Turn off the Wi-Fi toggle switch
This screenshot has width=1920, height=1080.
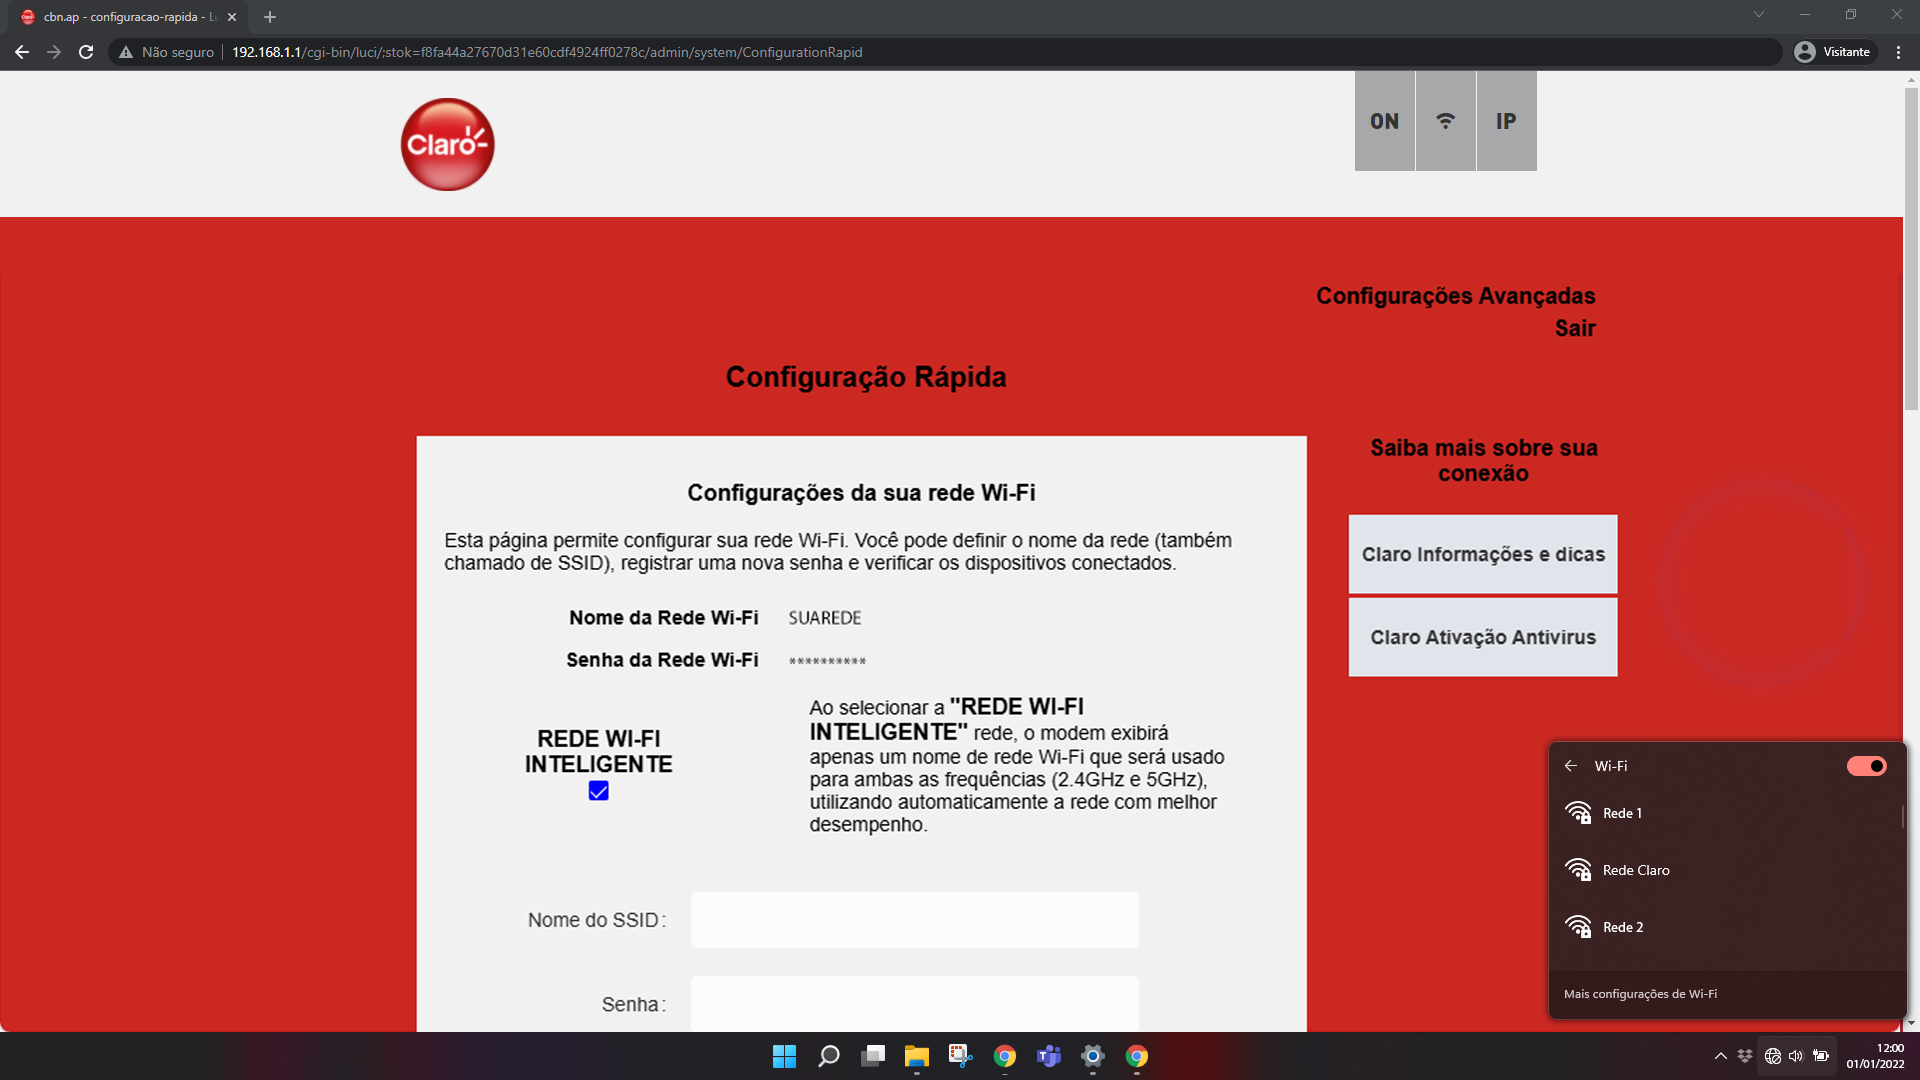(1866, 766)
